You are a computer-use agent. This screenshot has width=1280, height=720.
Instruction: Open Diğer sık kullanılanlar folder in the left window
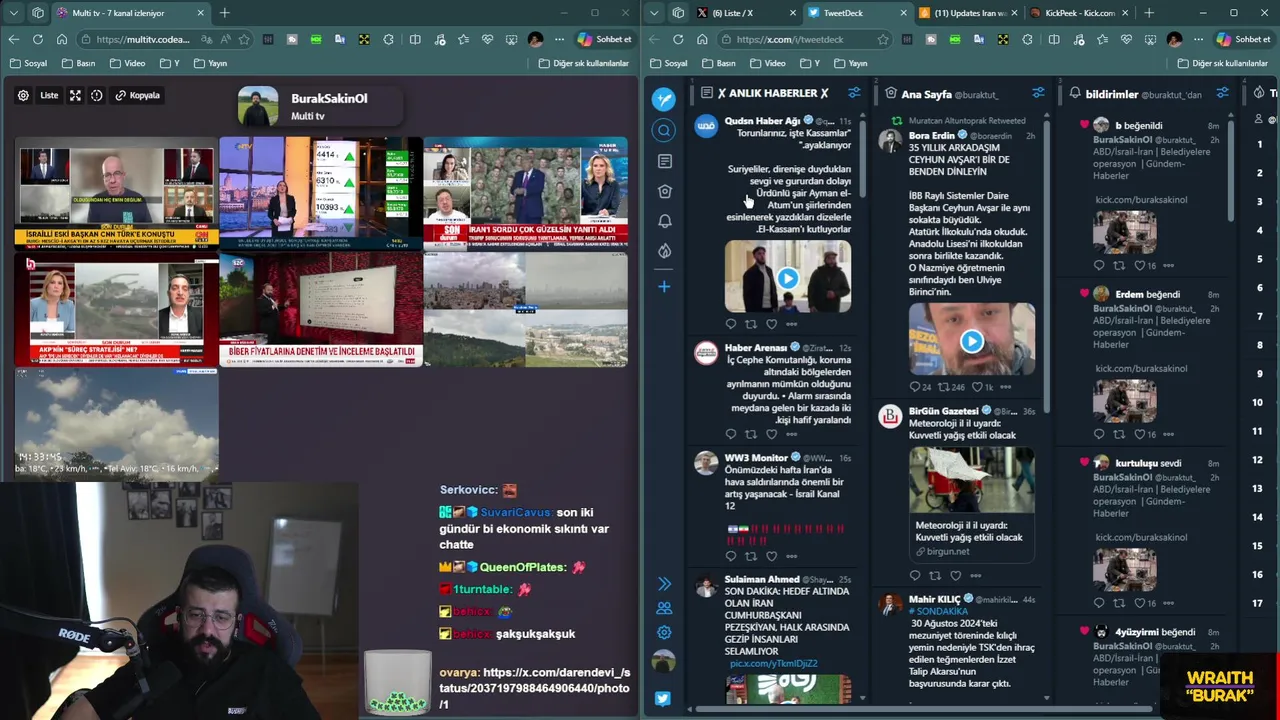[584, 63]
